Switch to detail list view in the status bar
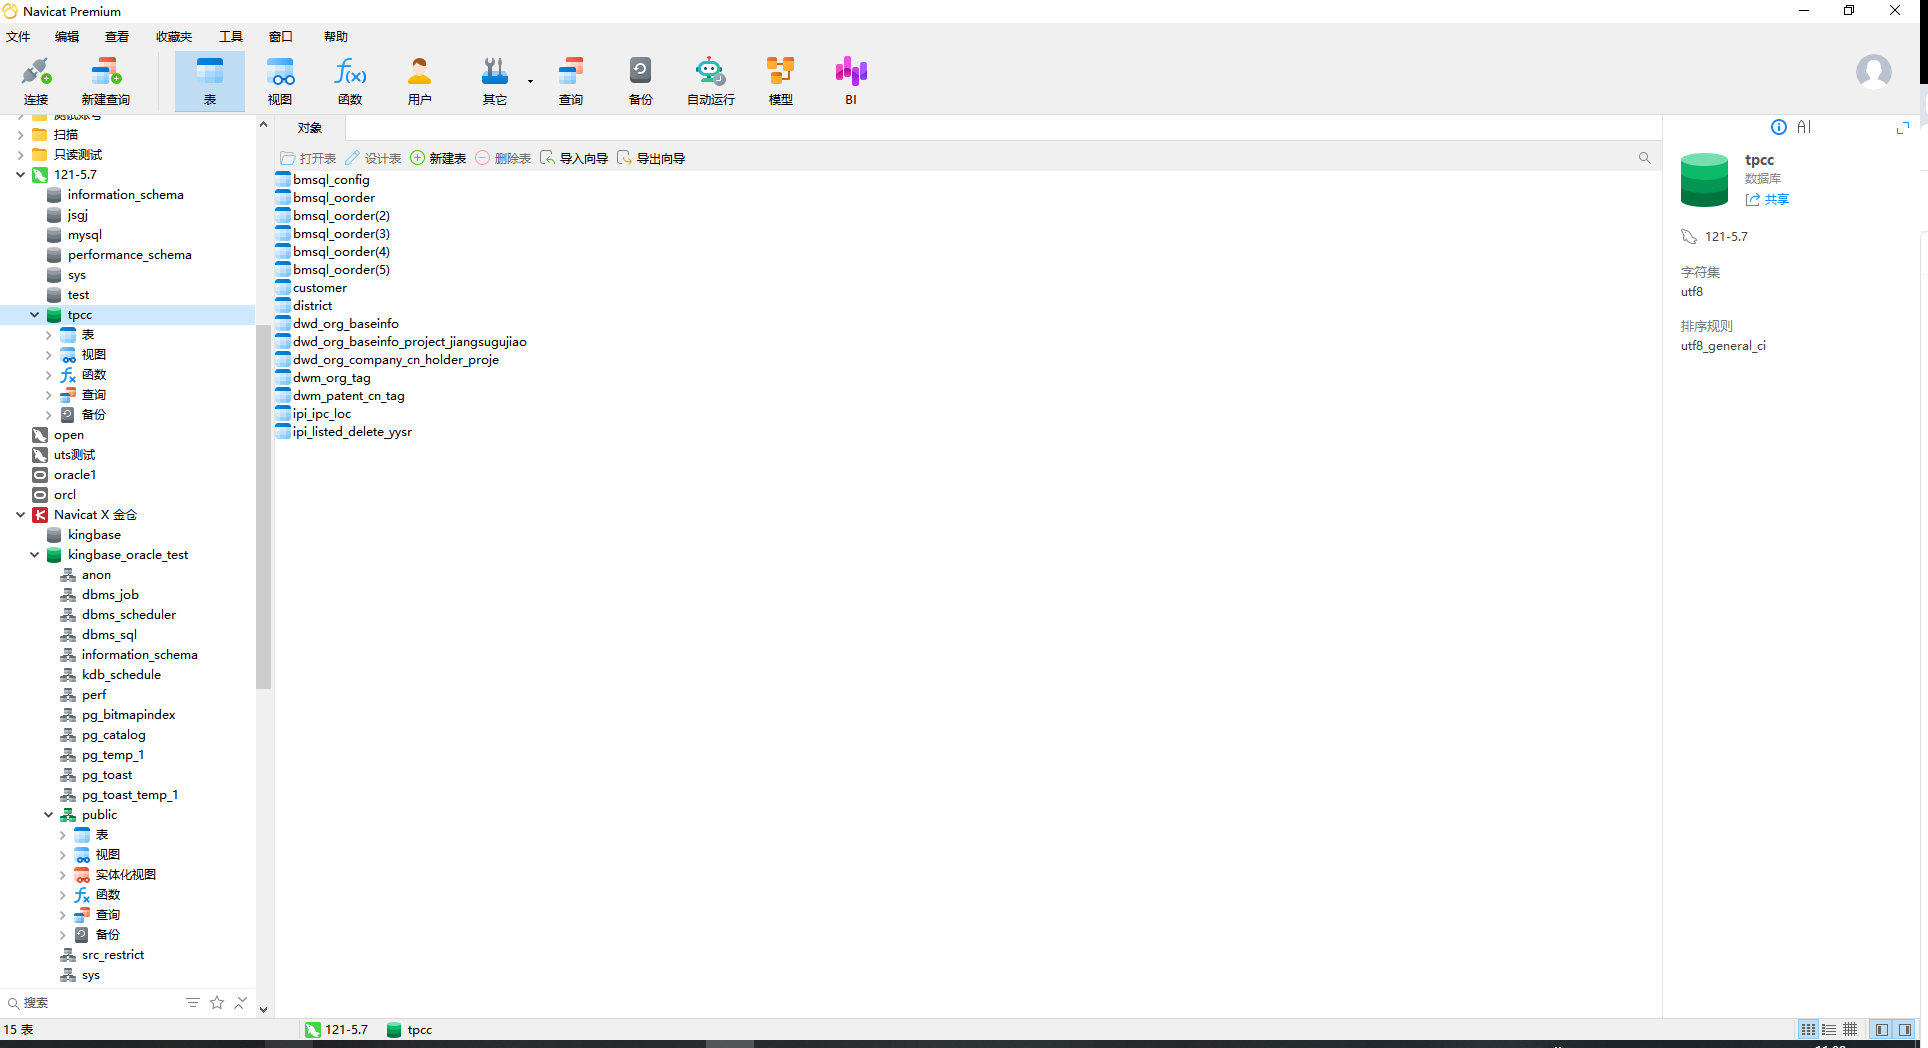1928x1048 pixels. click(x=1829, y=1030)
